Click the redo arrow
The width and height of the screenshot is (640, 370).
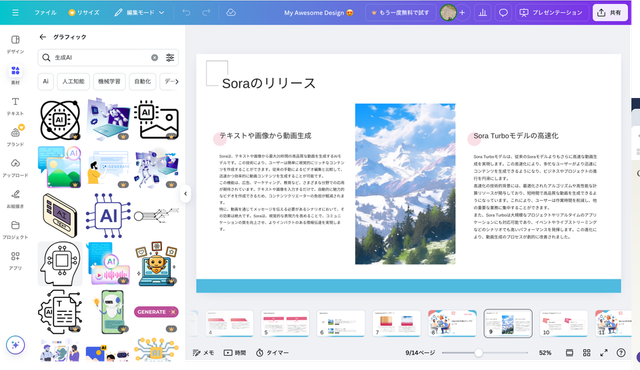(206, 13)
